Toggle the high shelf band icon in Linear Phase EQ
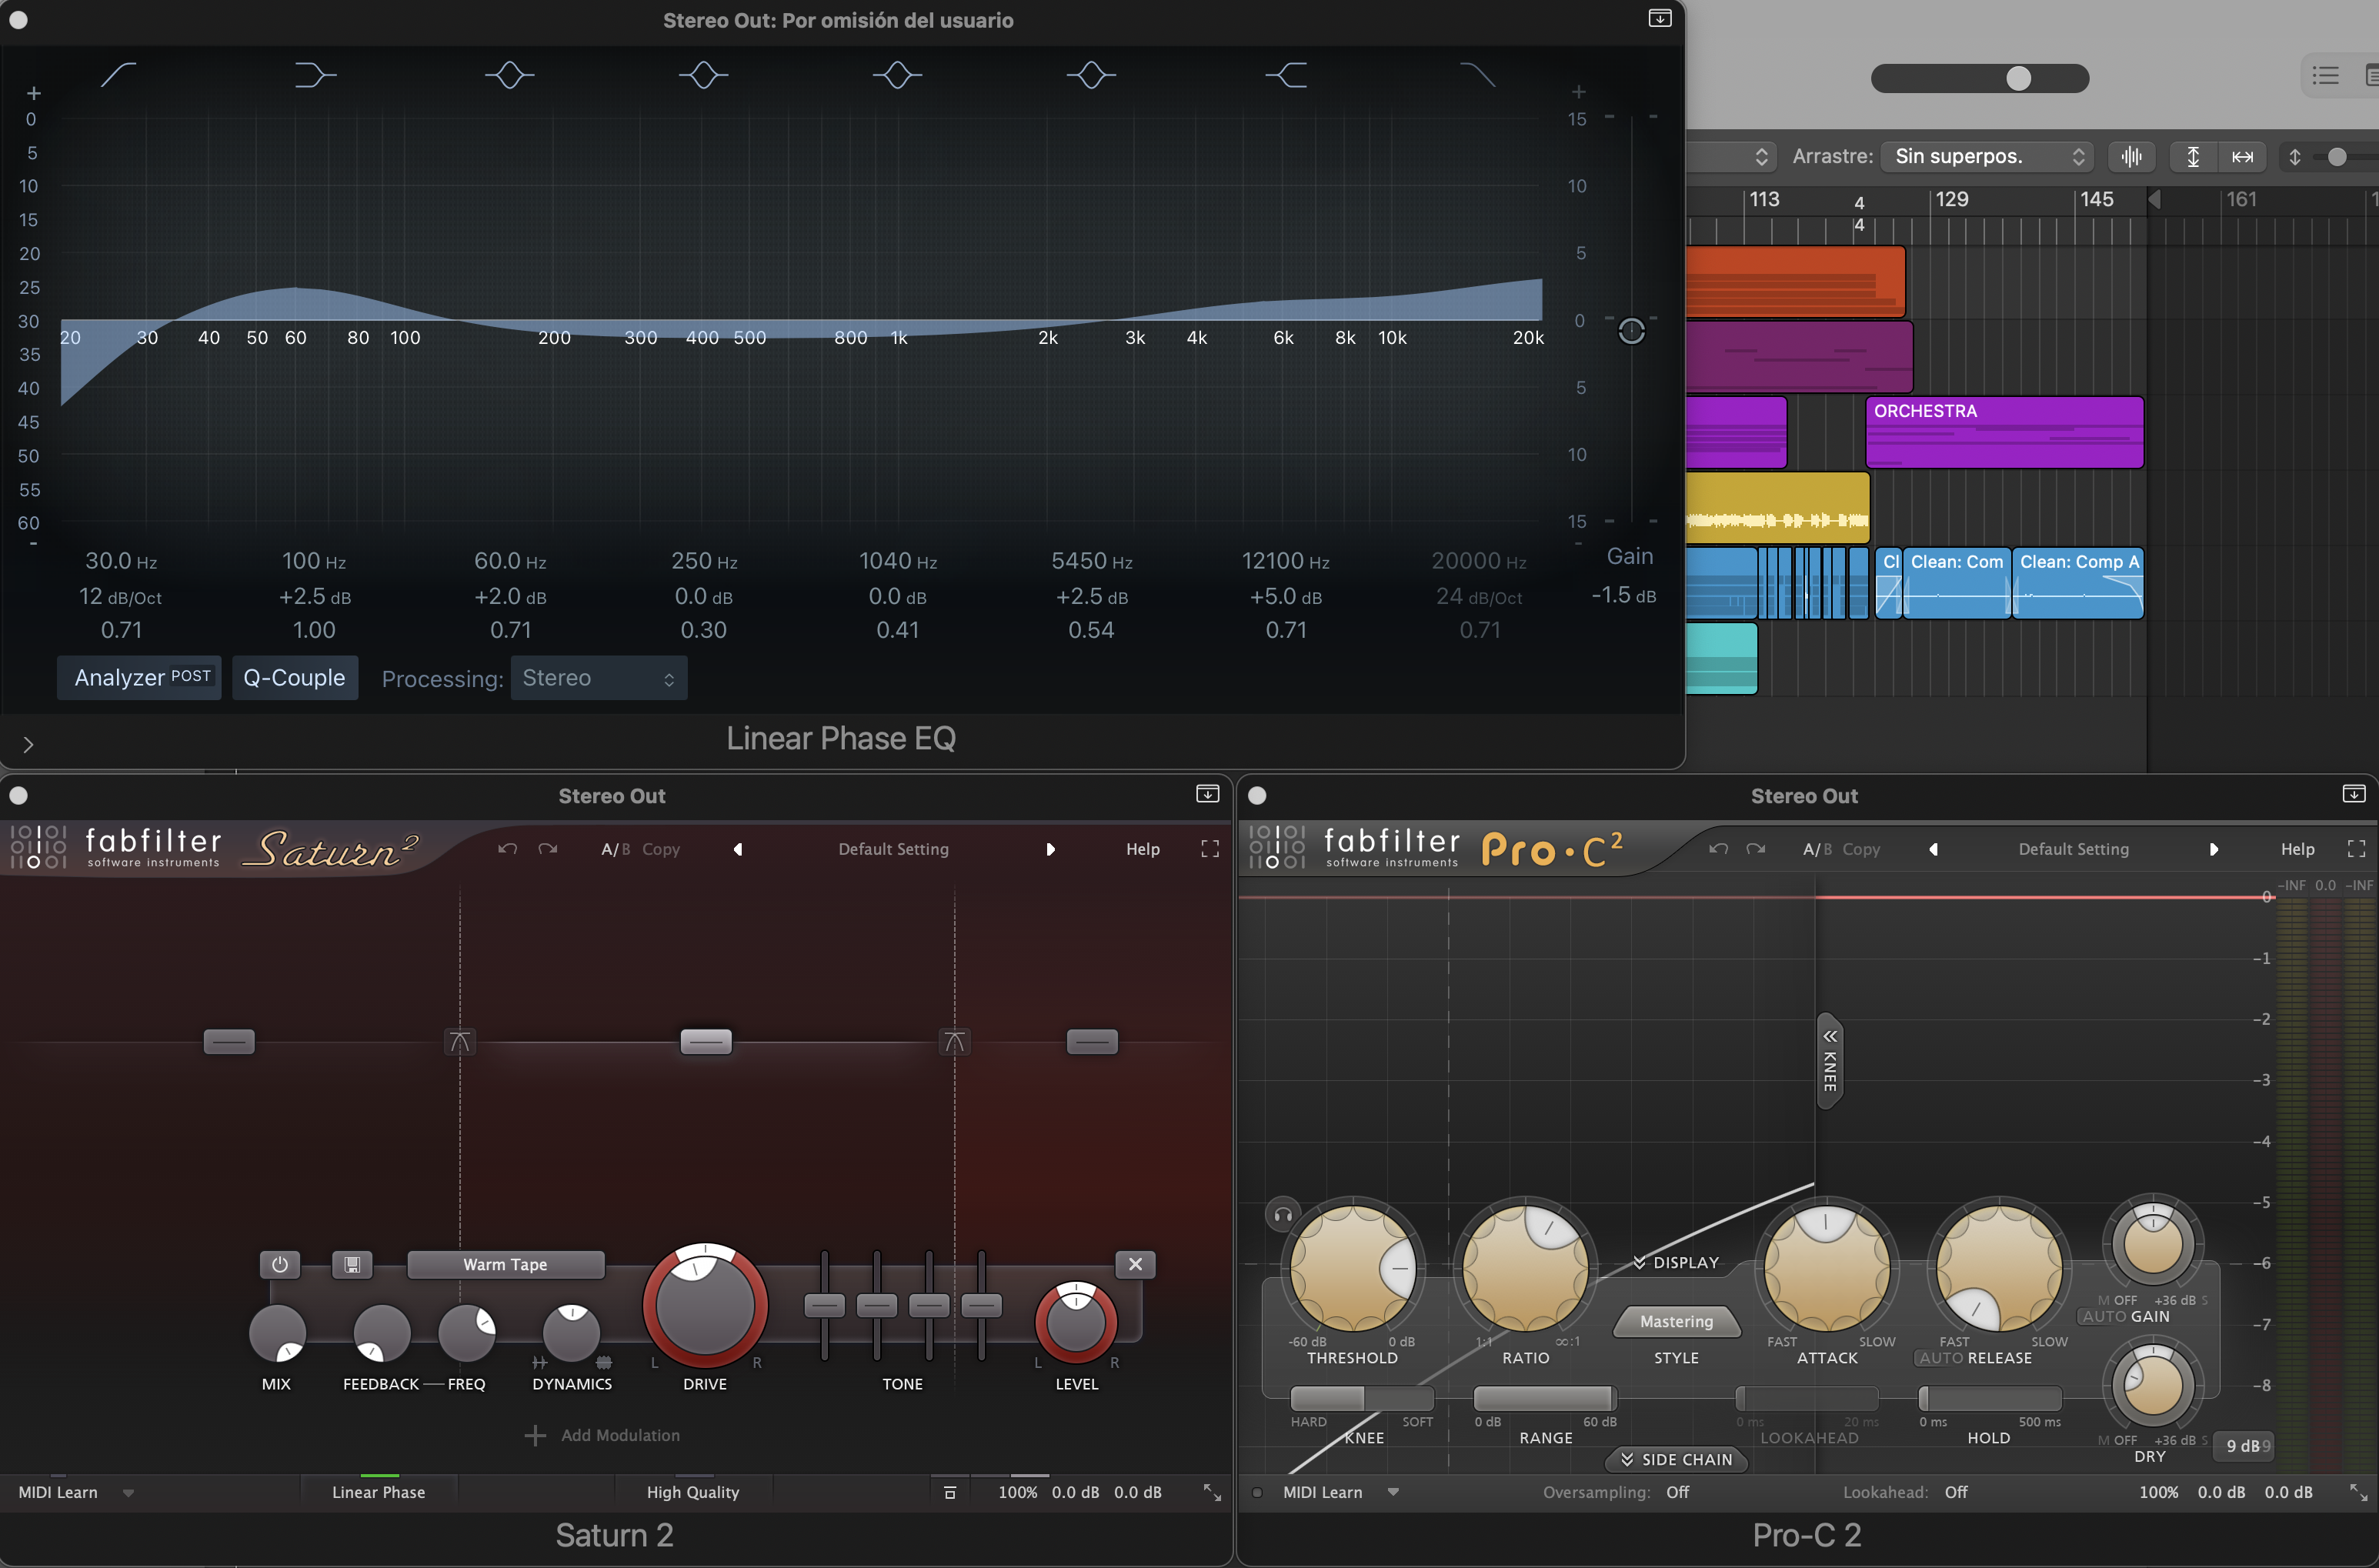This screenshot has width=2379, height=1568. click(x=1286, y=75)
